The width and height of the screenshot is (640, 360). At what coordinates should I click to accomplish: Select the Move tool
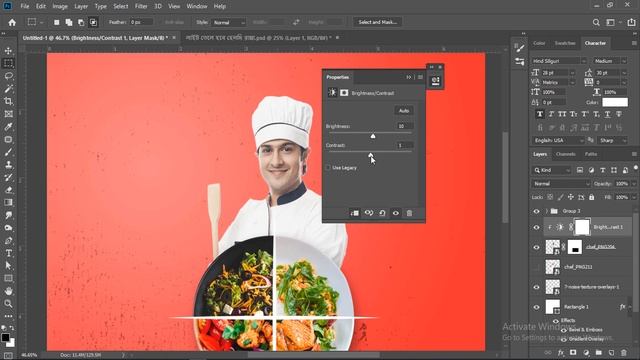point(8,51)
